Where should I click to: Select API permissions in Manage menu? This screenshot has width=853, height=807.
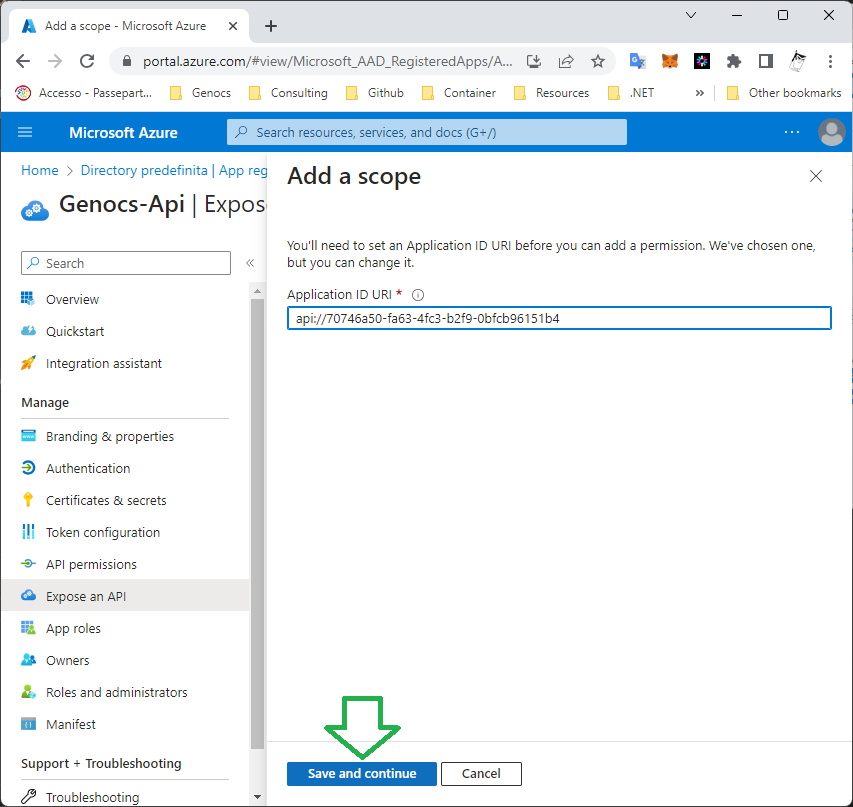pos(91,564)
